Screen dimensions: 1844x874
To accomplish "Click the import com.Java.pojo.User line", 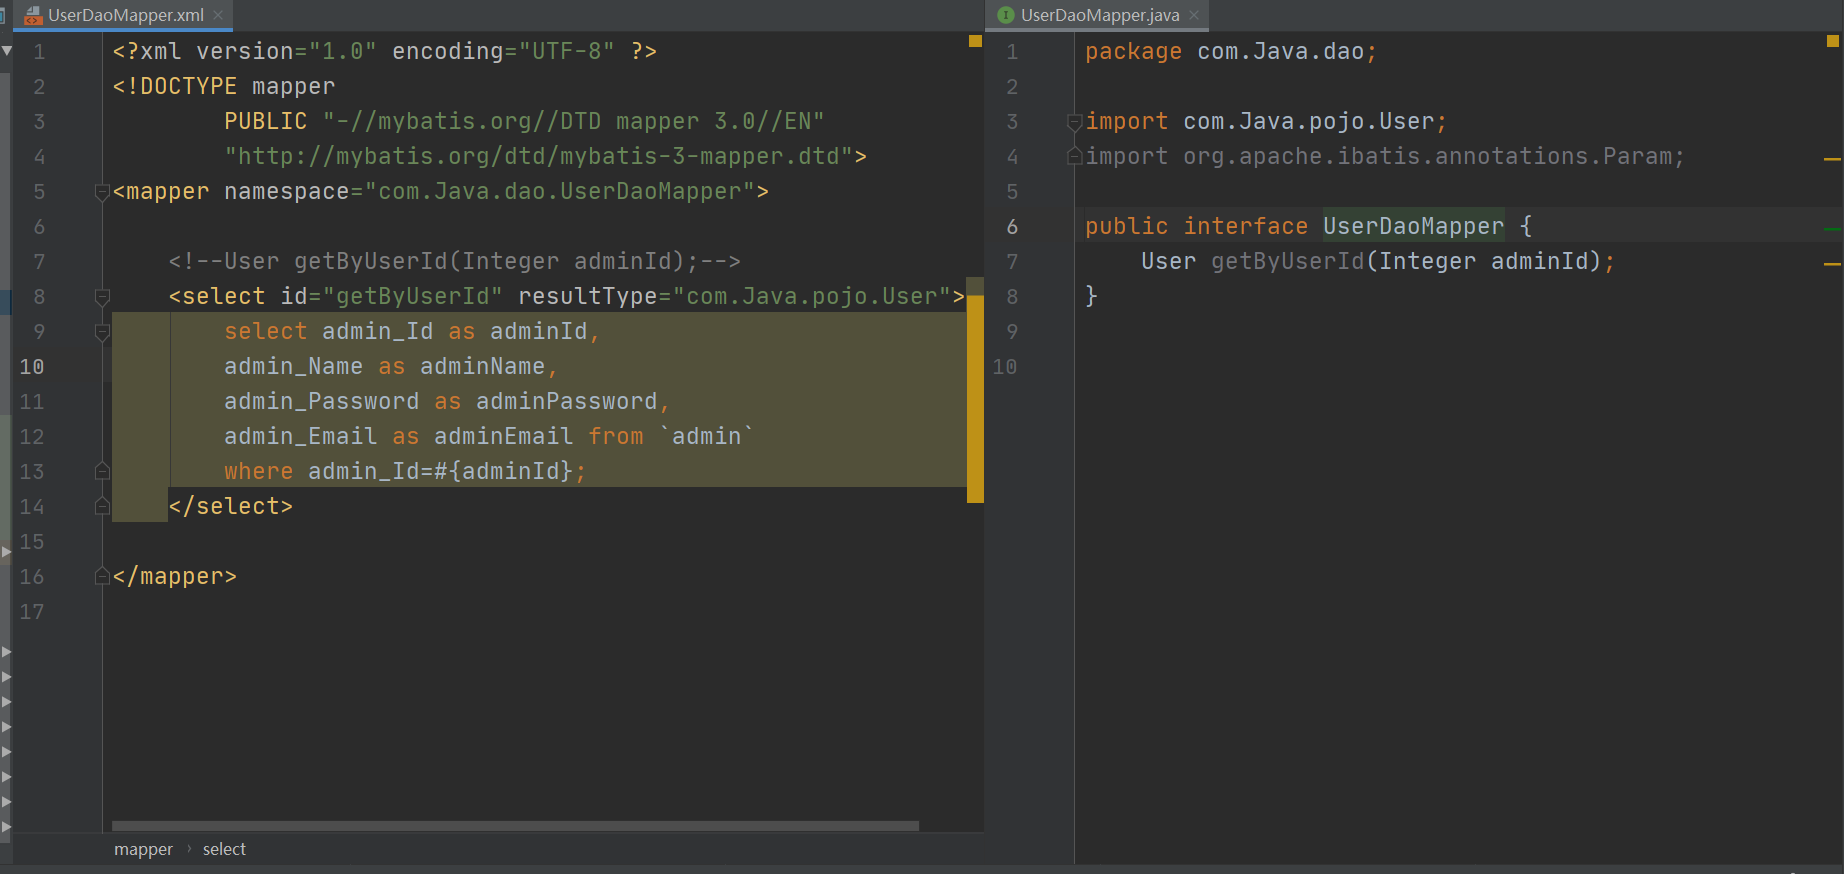I will click(x=1266, y=121).
